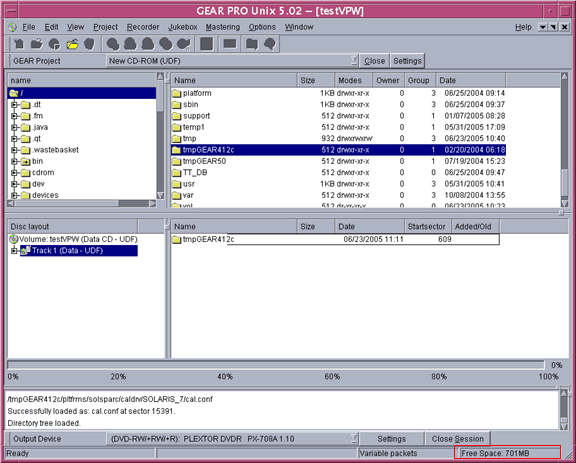Expand the cdrom folder tree node
Viewport: 576px width, 463px height.
click(x=14, y=173)
